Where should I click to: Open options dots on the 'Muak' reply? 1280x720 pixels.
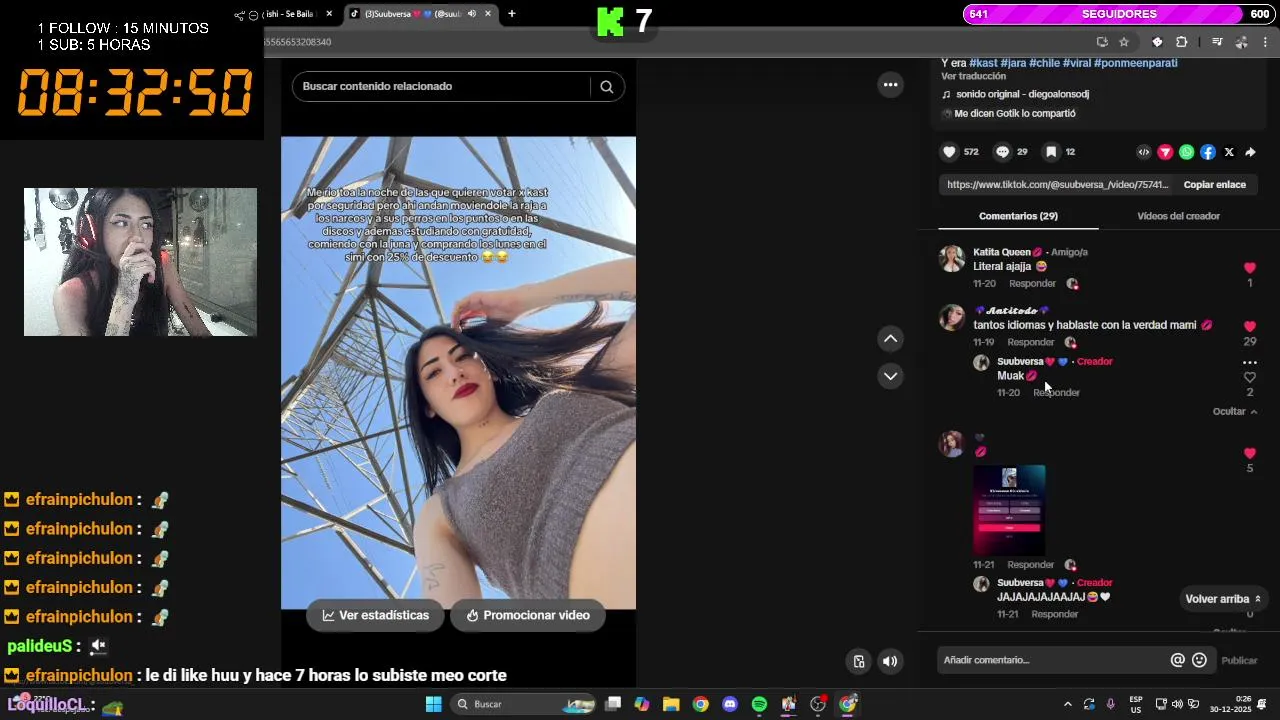(x=1249, y=362)
